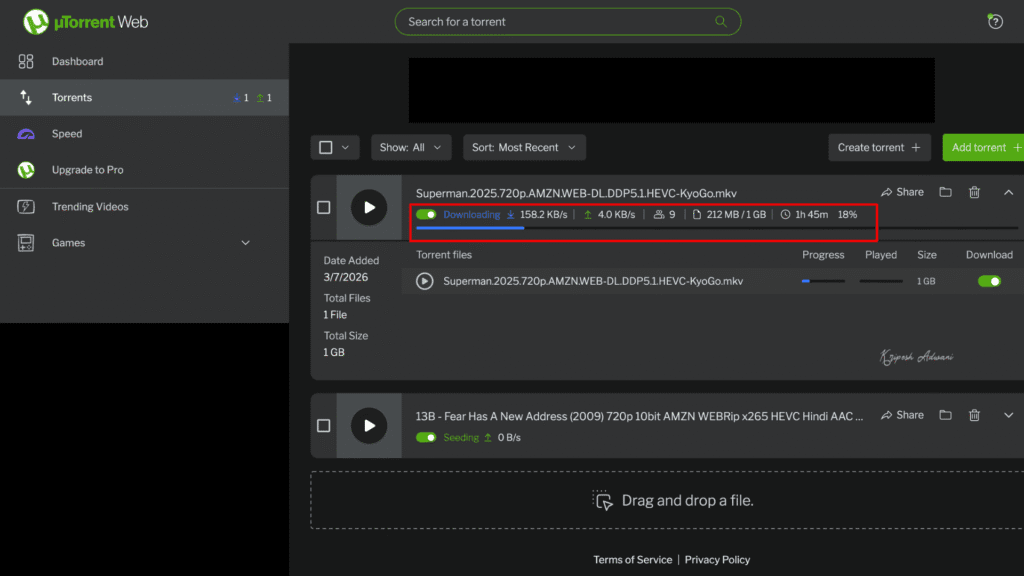Share the 13B torrent
1024x576 pixels.
902,415
